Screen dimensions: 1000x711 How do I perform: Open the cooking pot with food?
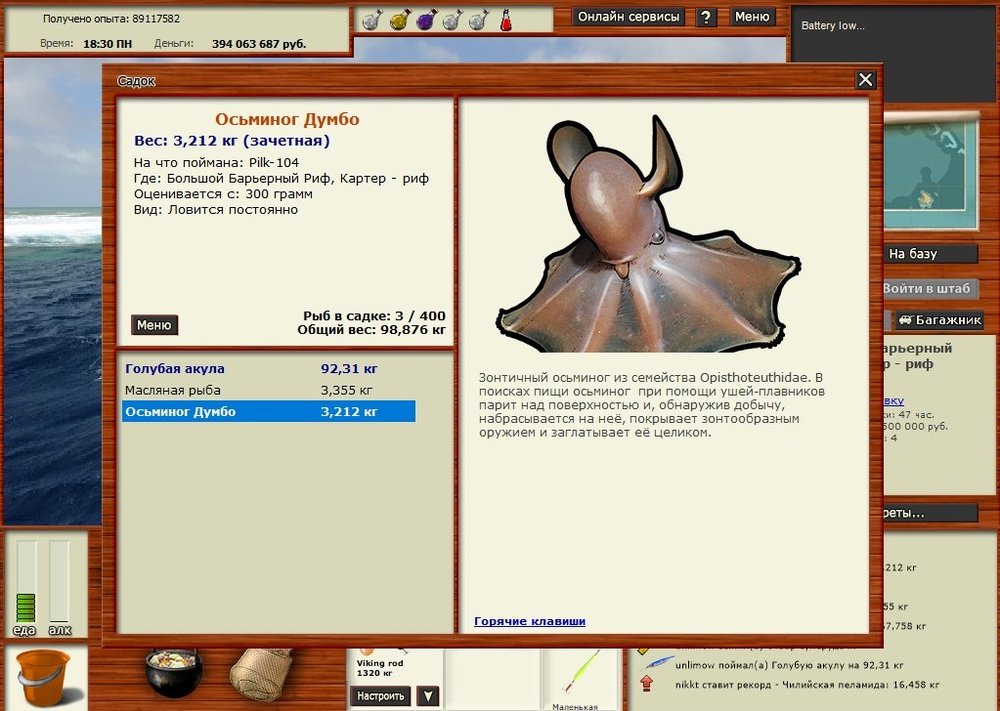(174, 673)
